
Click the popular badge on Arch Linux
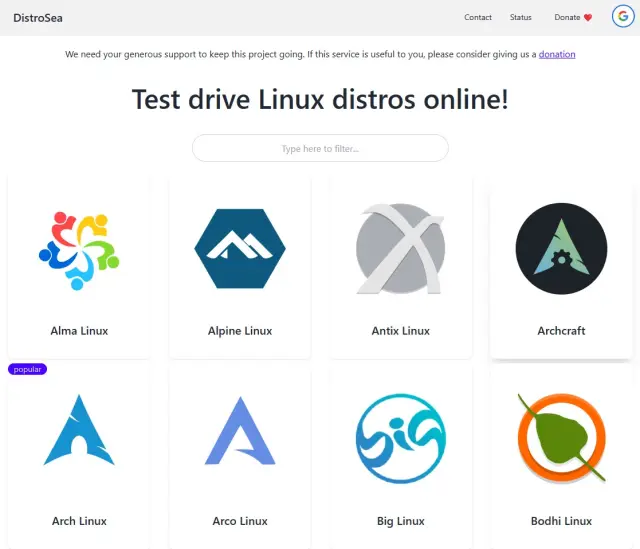click(27, 369)
